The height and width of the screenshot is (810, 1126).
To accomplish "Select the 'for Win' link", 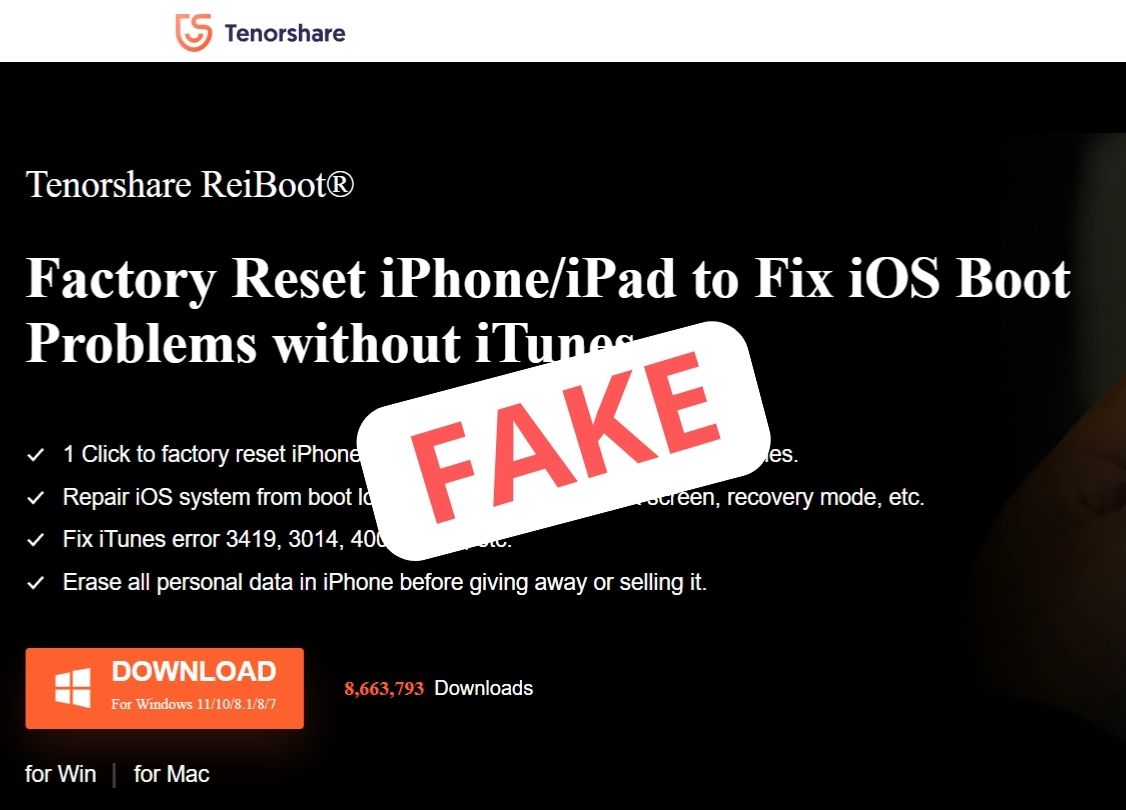I will tap(60, 774).
